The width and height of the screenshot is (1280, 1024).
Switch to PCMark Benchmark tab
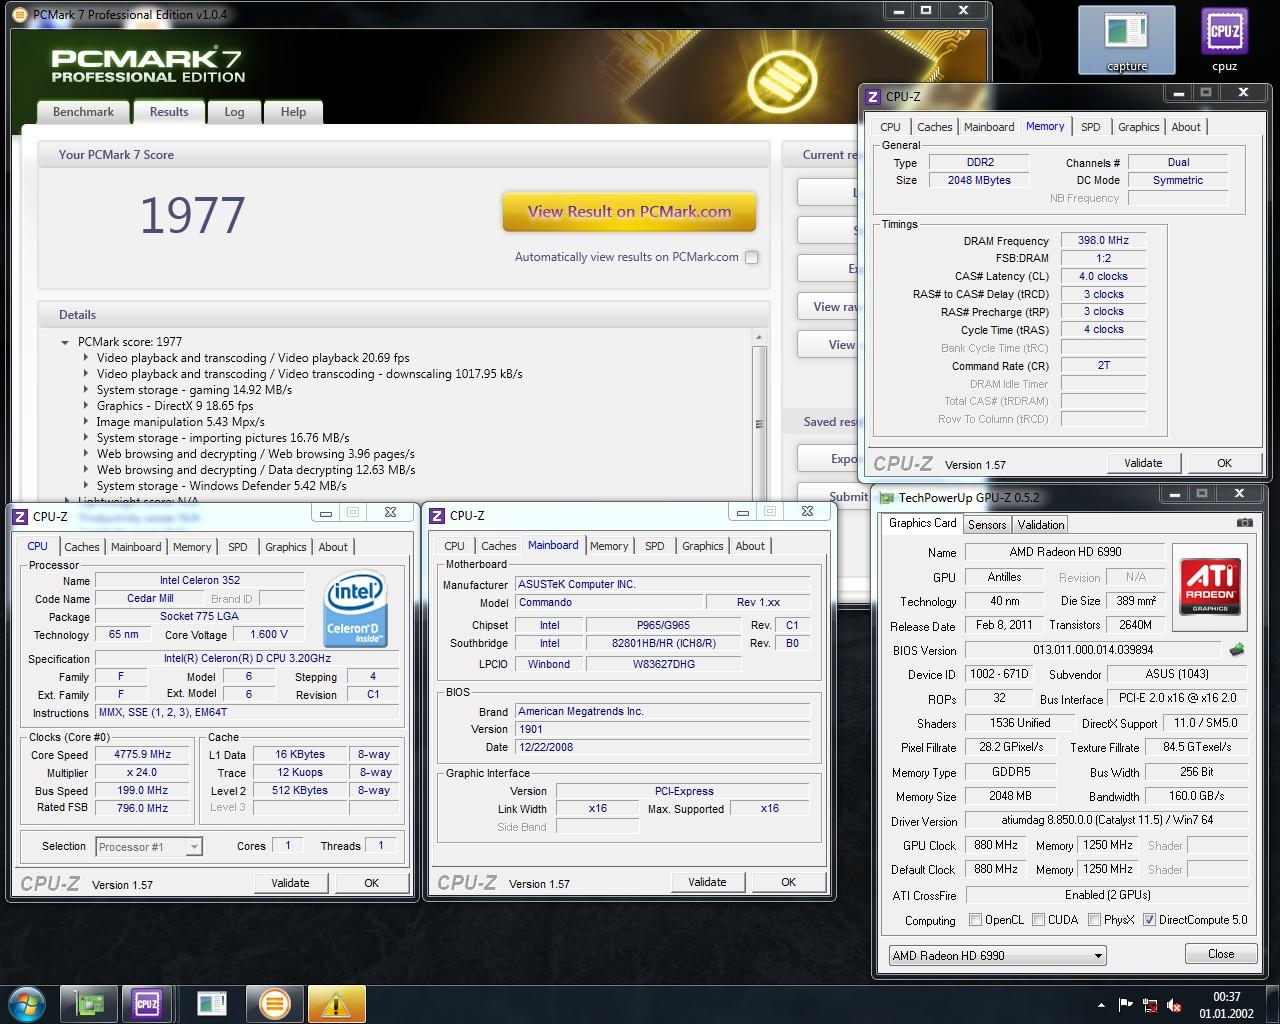pyautogui.click(x=83, y=112)
